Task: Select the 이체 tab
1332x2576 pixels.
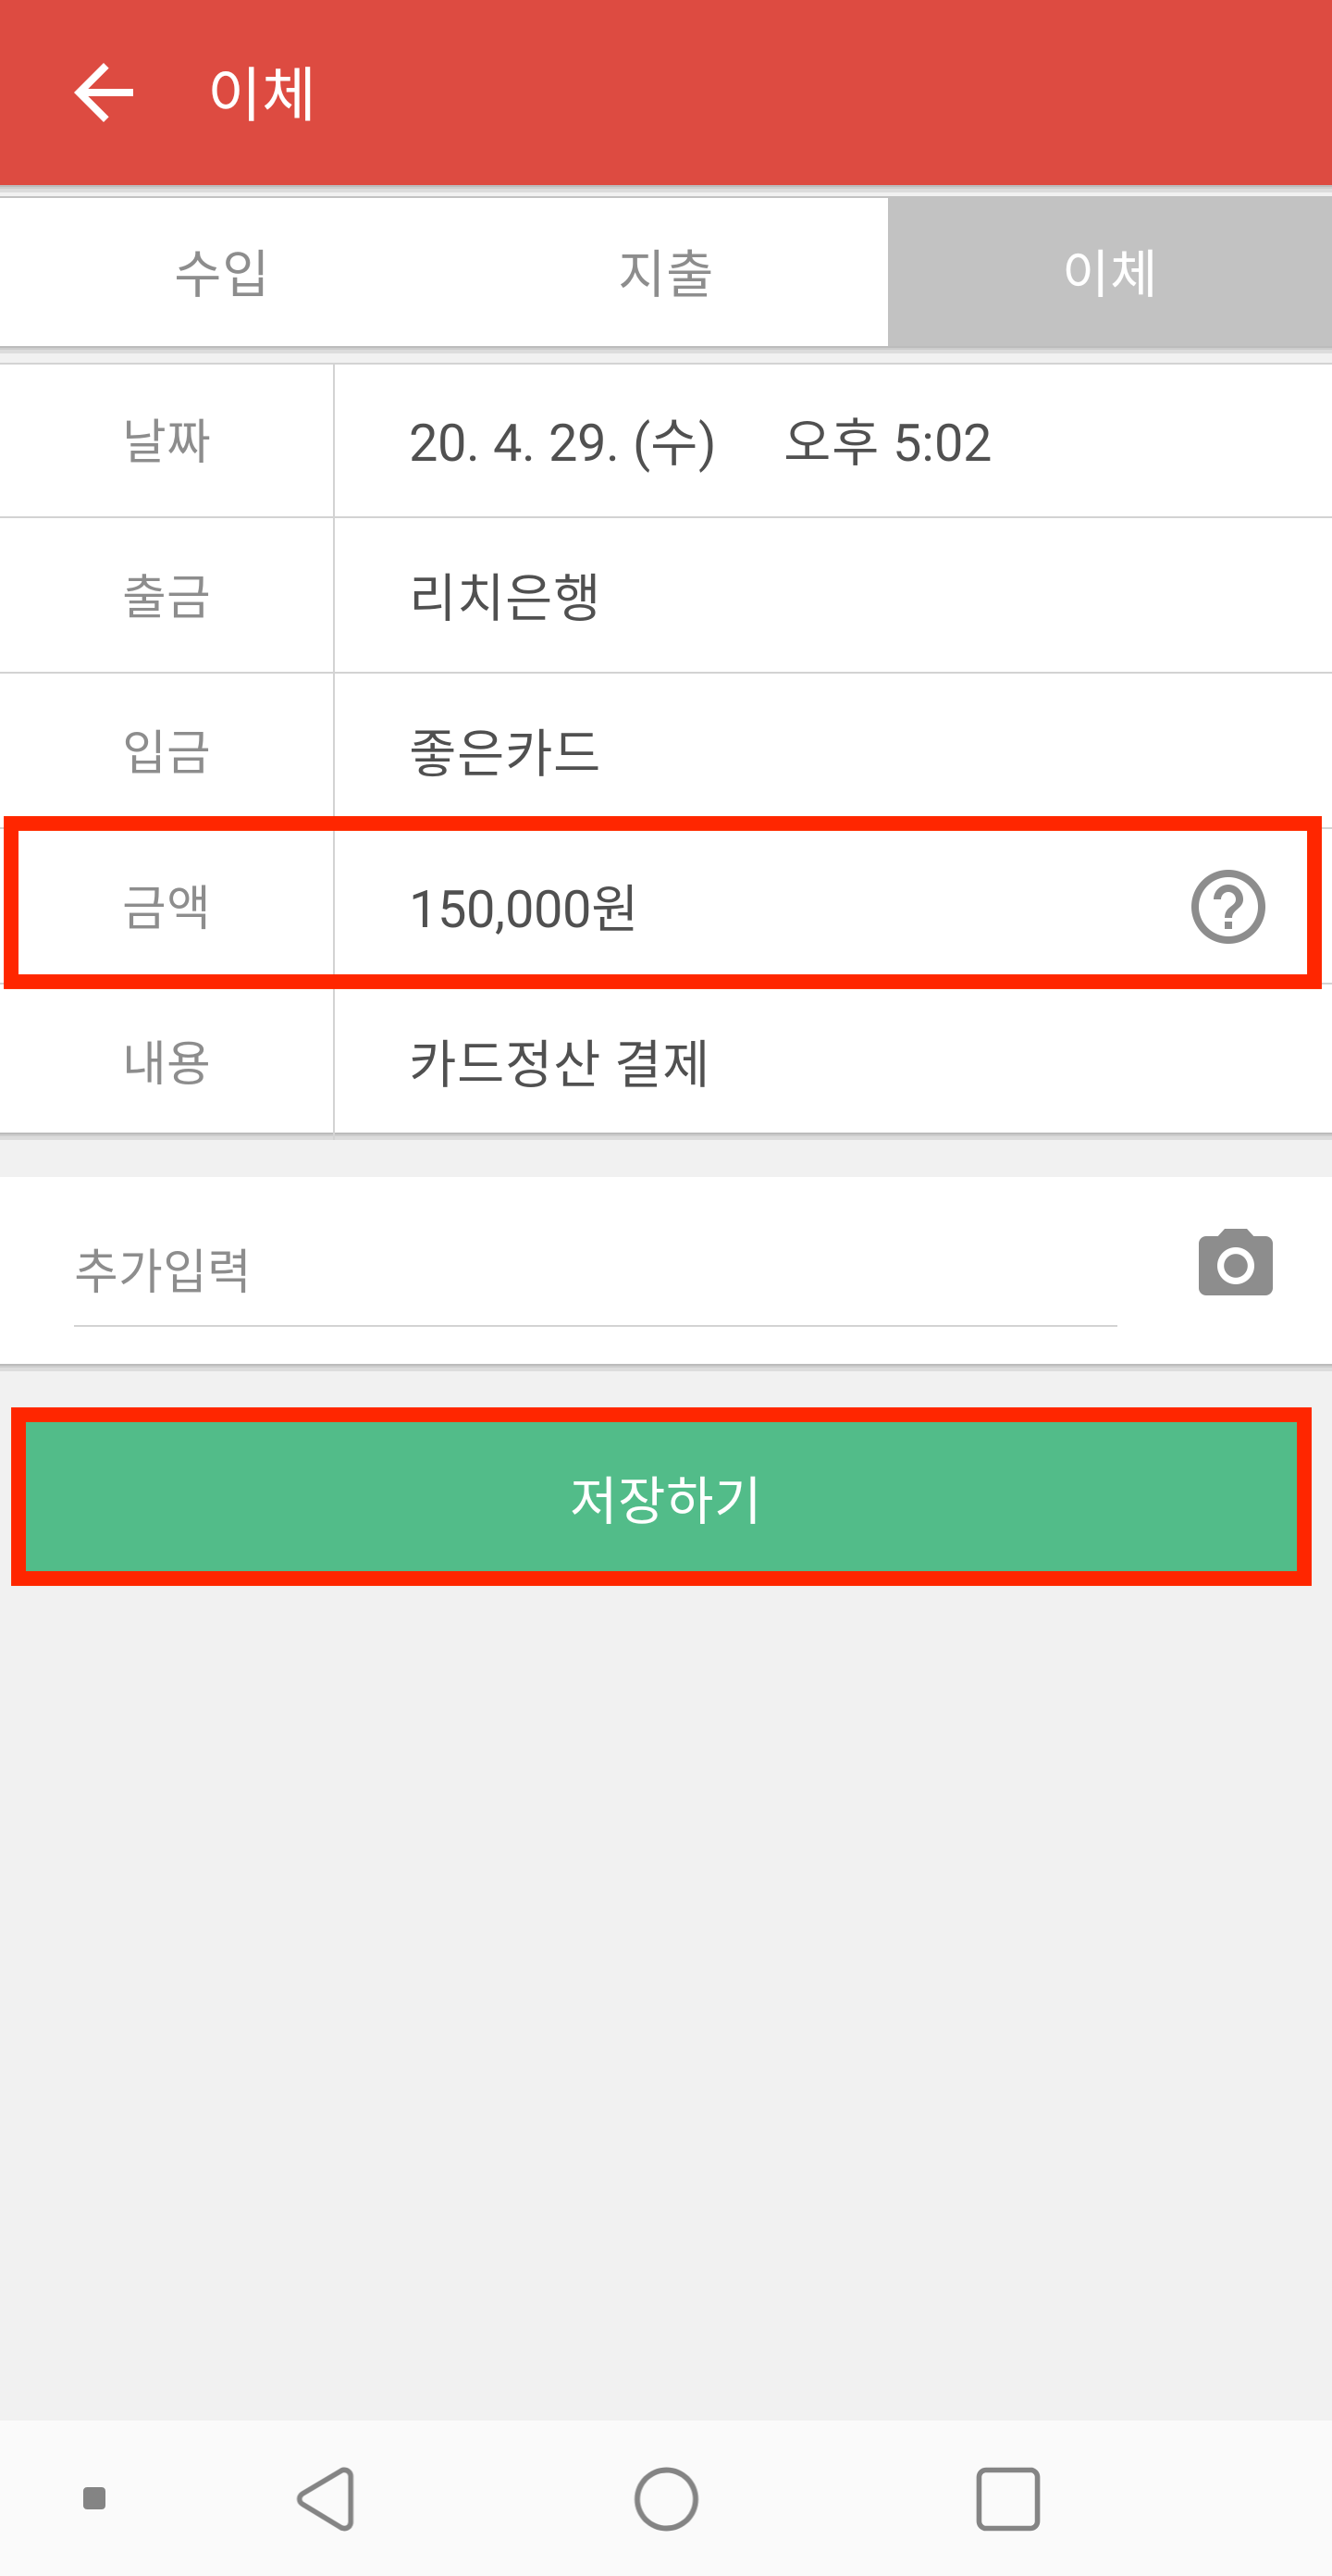Action: pos(1110,272)
